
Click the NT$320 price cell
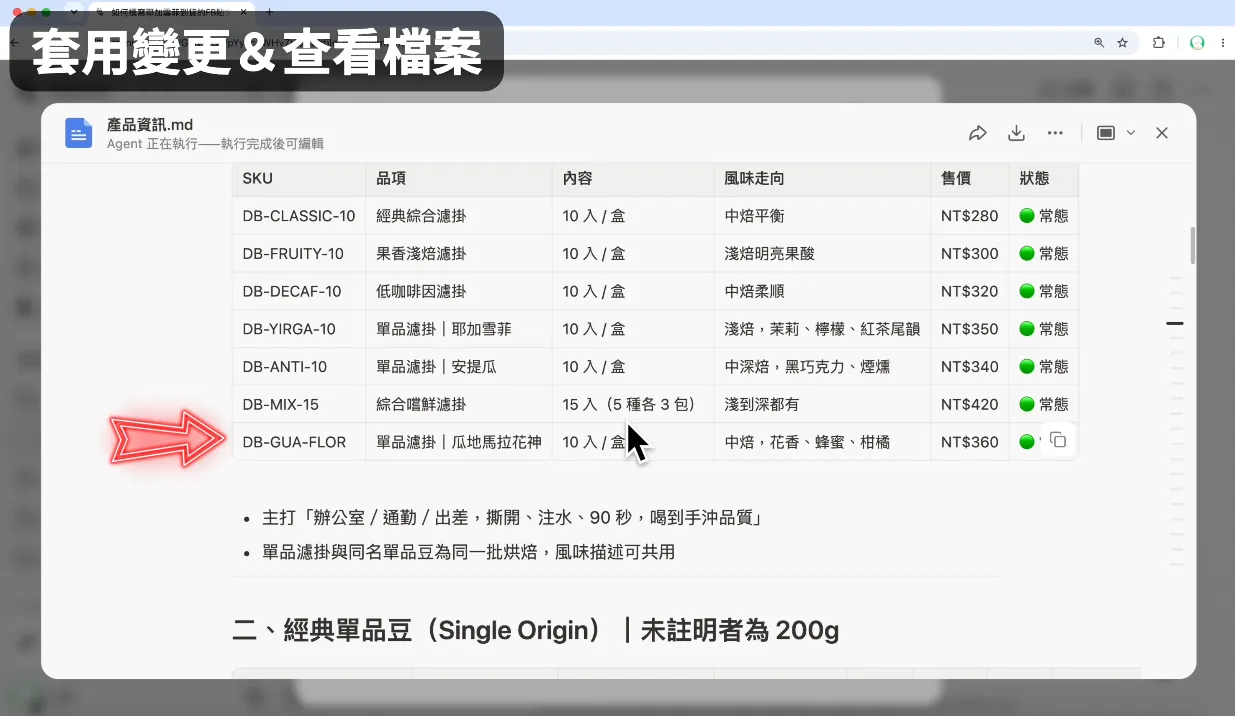click(970, 292)
